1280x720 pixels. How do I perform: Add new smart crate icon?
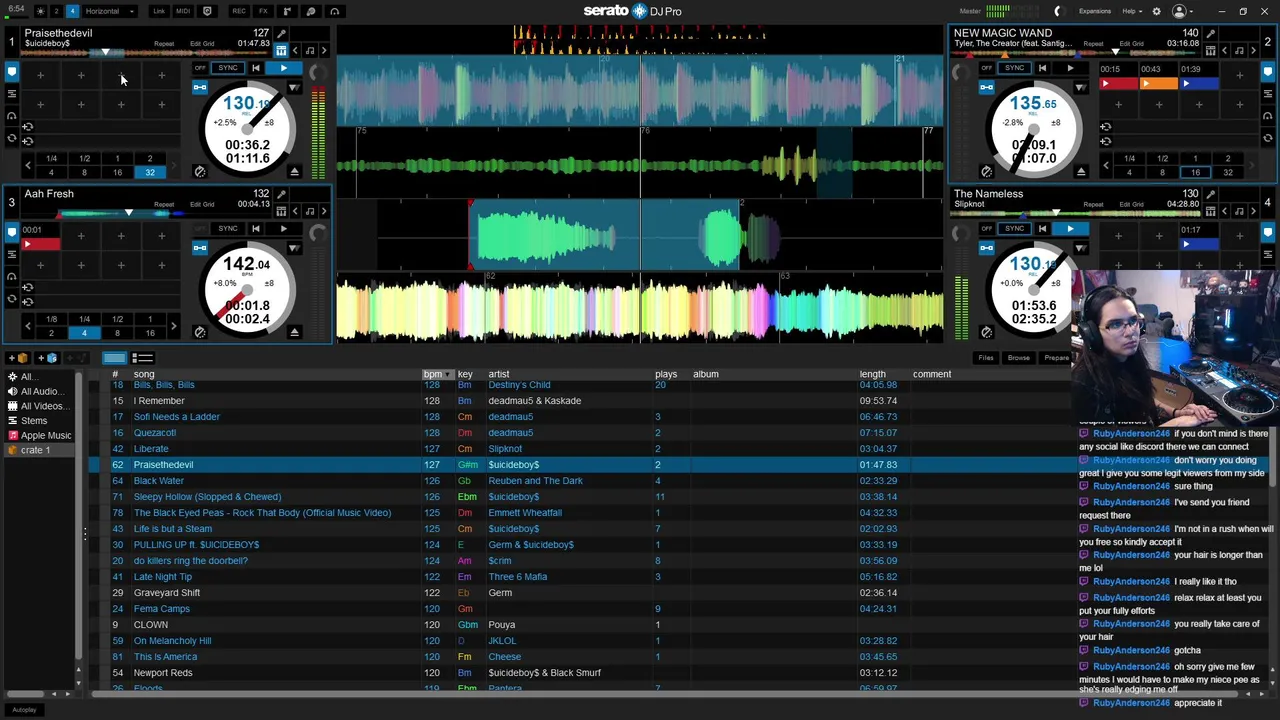click(47, 358)
